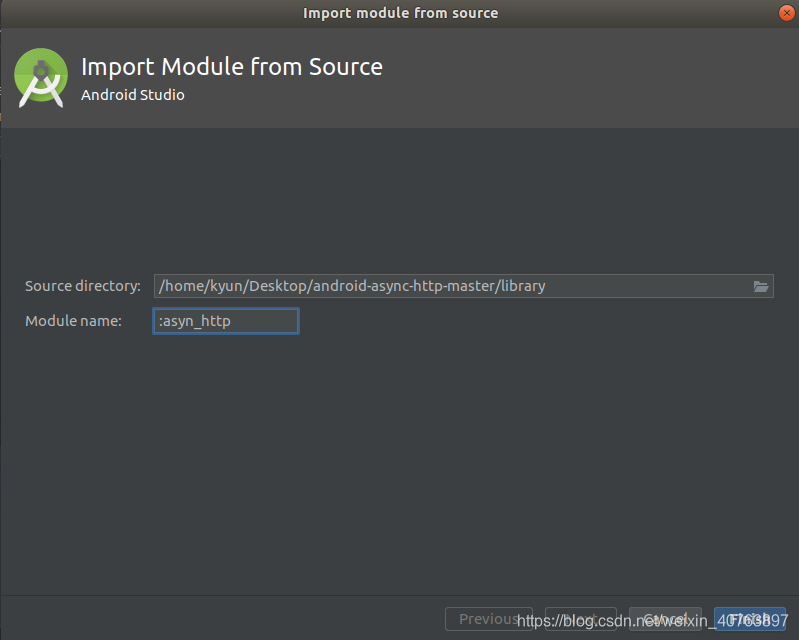This screenshot has height=640, width=799.
Task: Click Finish to import the module
Action: tap(749, 619)
